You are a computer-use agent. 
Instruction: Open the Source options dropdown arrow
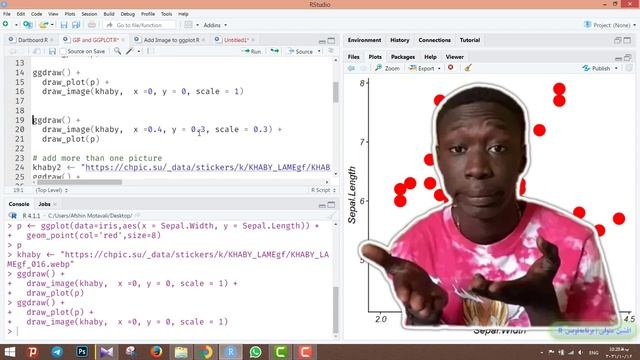(x=319, y=51)
